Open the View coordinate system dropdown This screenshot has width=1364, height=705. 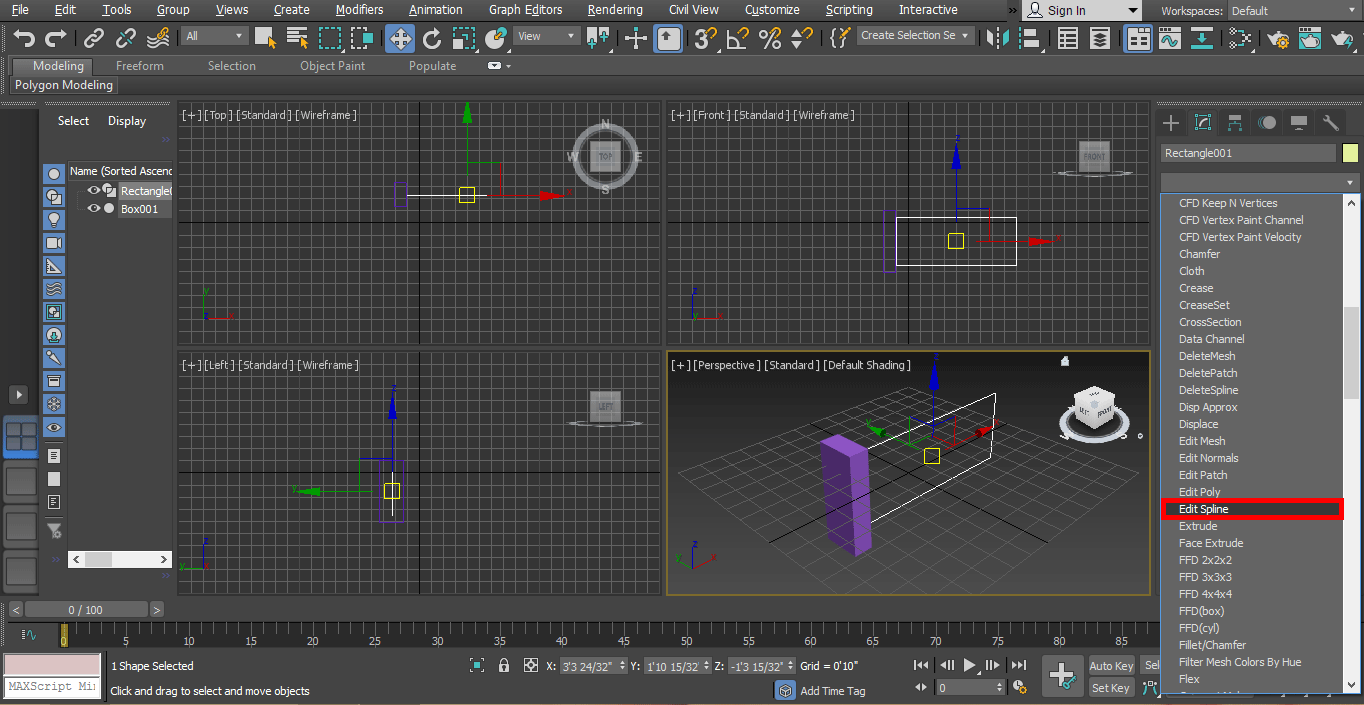click(x=544, y=34)
